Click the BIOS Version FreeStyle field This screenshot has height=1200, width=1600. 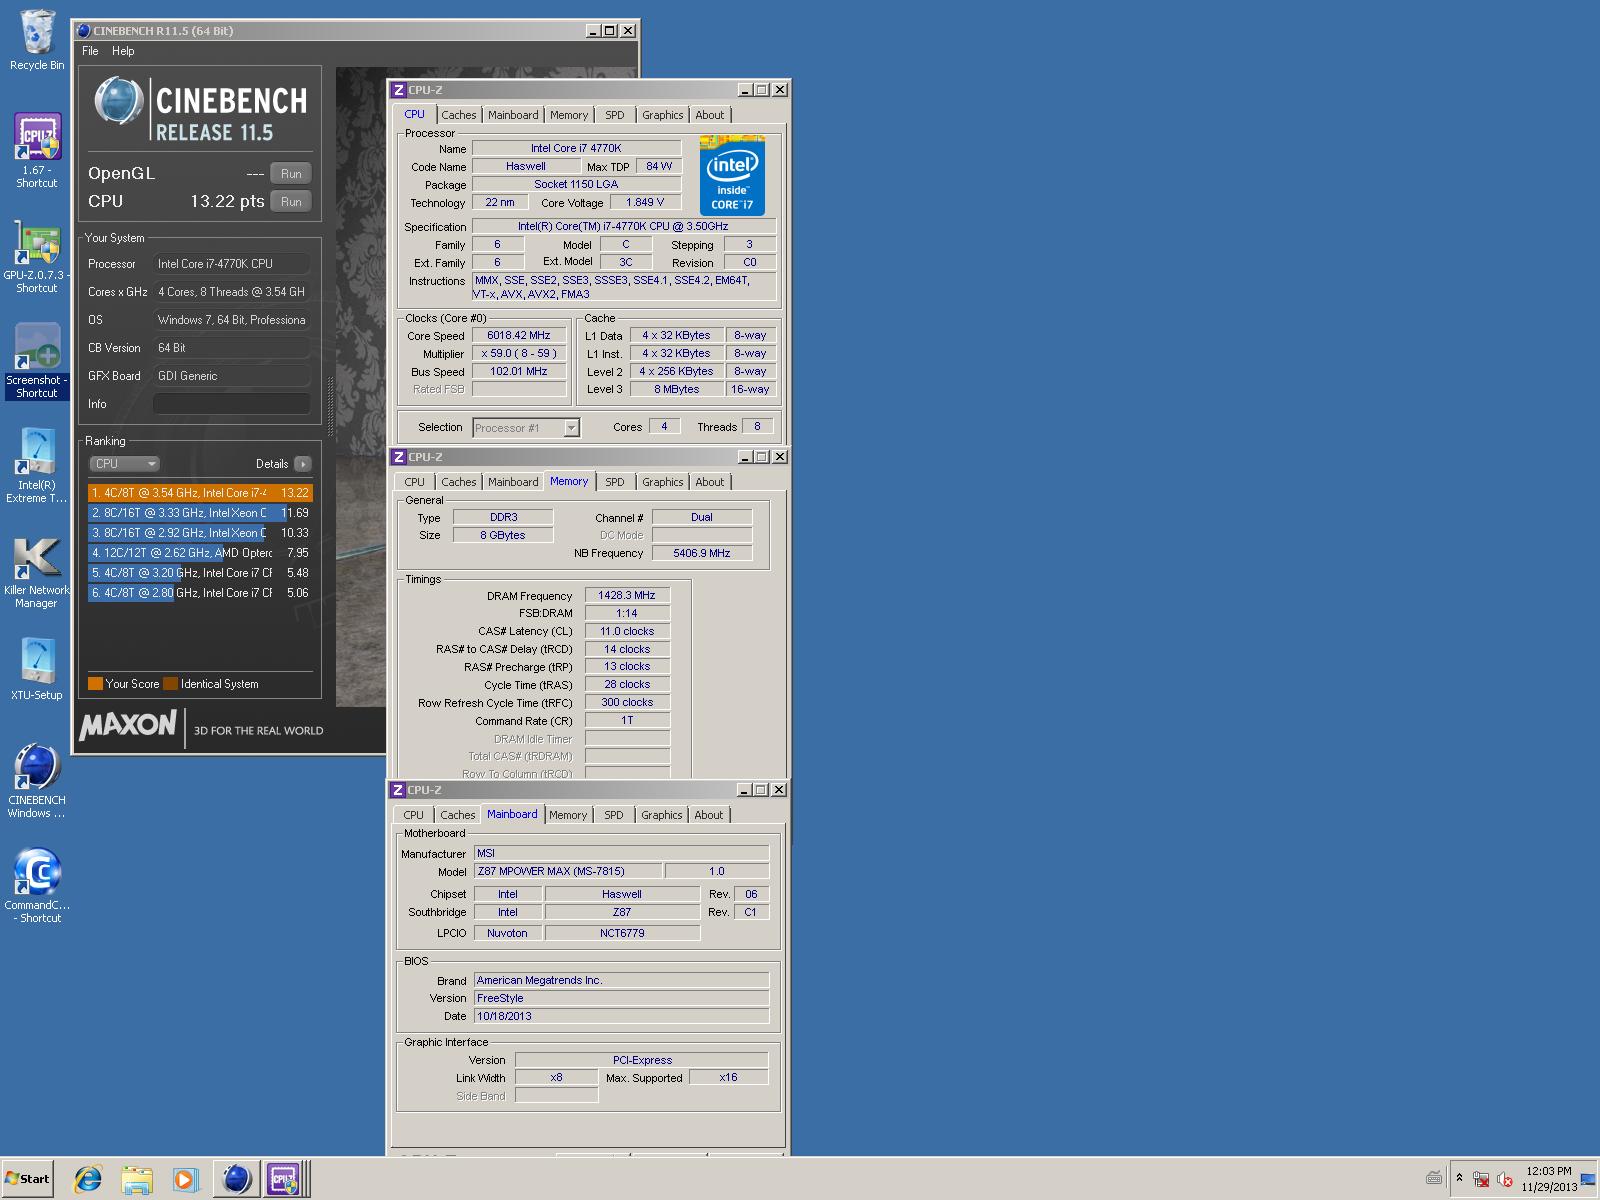pyautogui.click(x=621, y=998)
